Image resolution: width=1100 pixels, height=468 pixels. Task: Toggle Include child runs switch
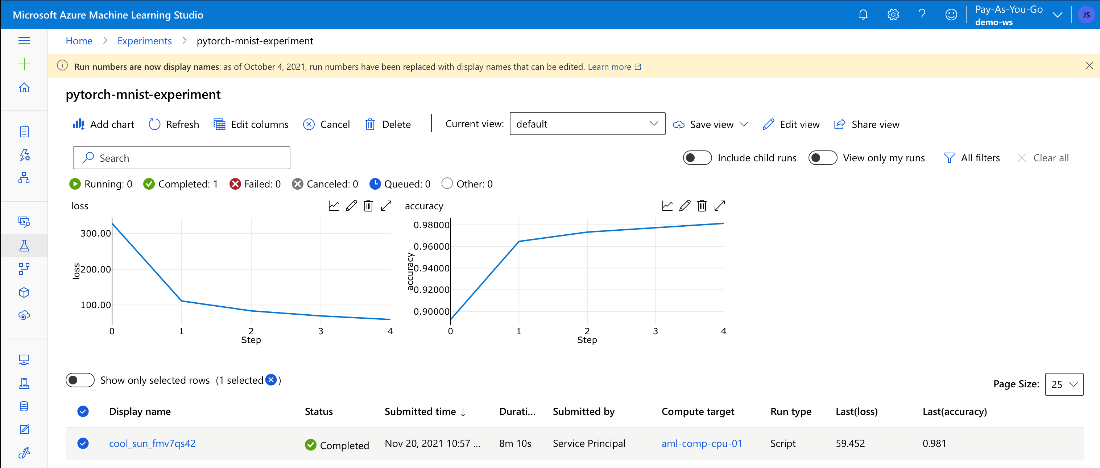tap(697, 158)
